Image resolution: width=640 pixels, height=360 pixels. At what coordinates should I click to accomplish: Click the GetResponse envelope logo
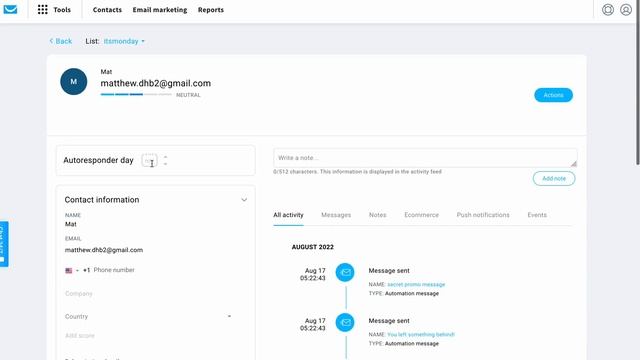pos(10,9)
